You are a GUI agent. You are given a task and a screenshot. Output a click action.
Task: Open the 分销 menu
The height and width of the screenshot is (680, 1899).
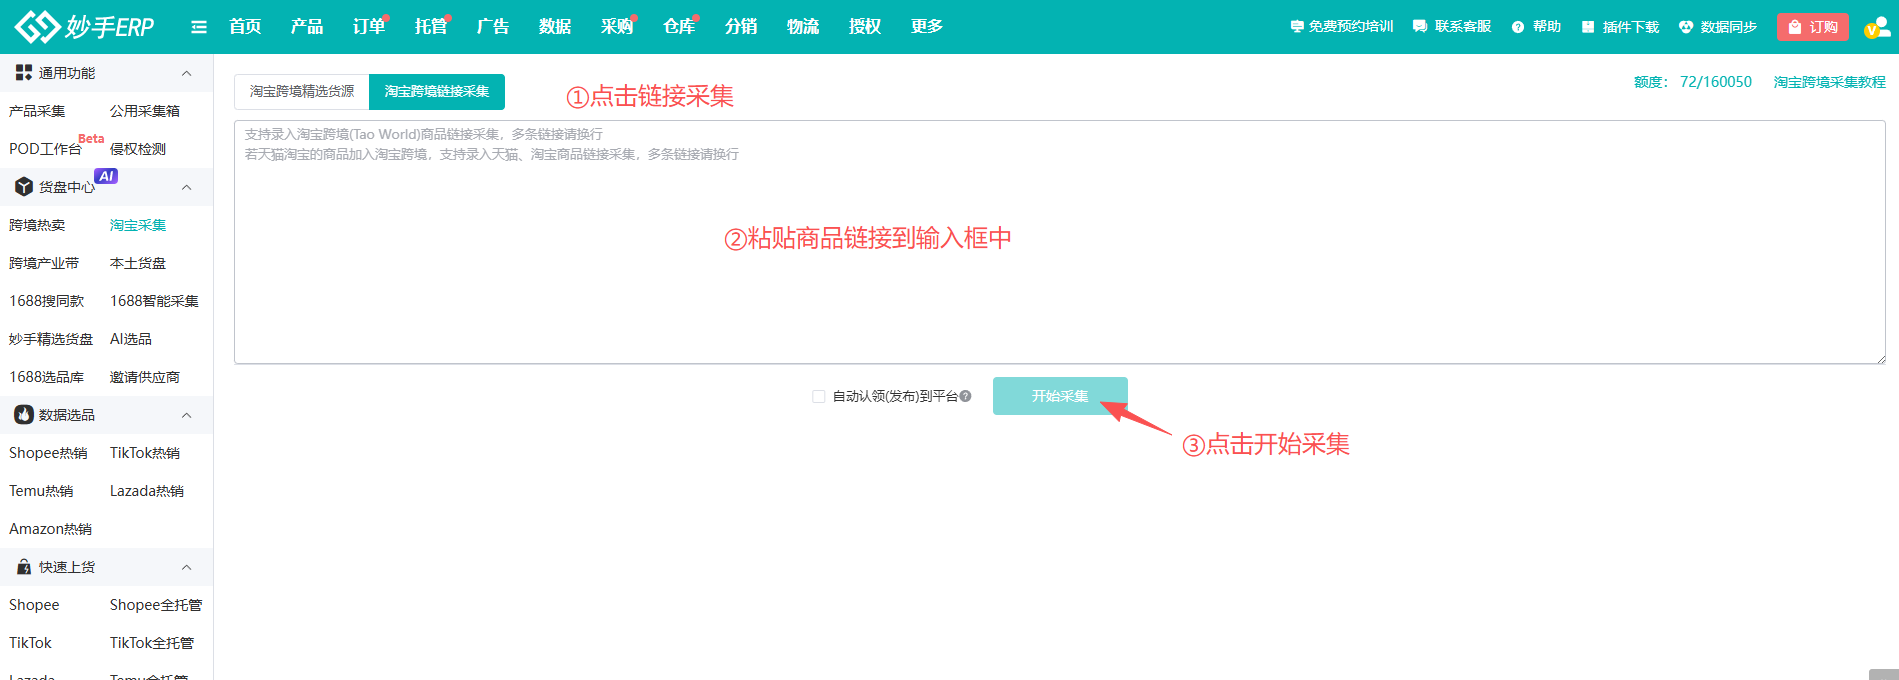click(x=741, y=27)
